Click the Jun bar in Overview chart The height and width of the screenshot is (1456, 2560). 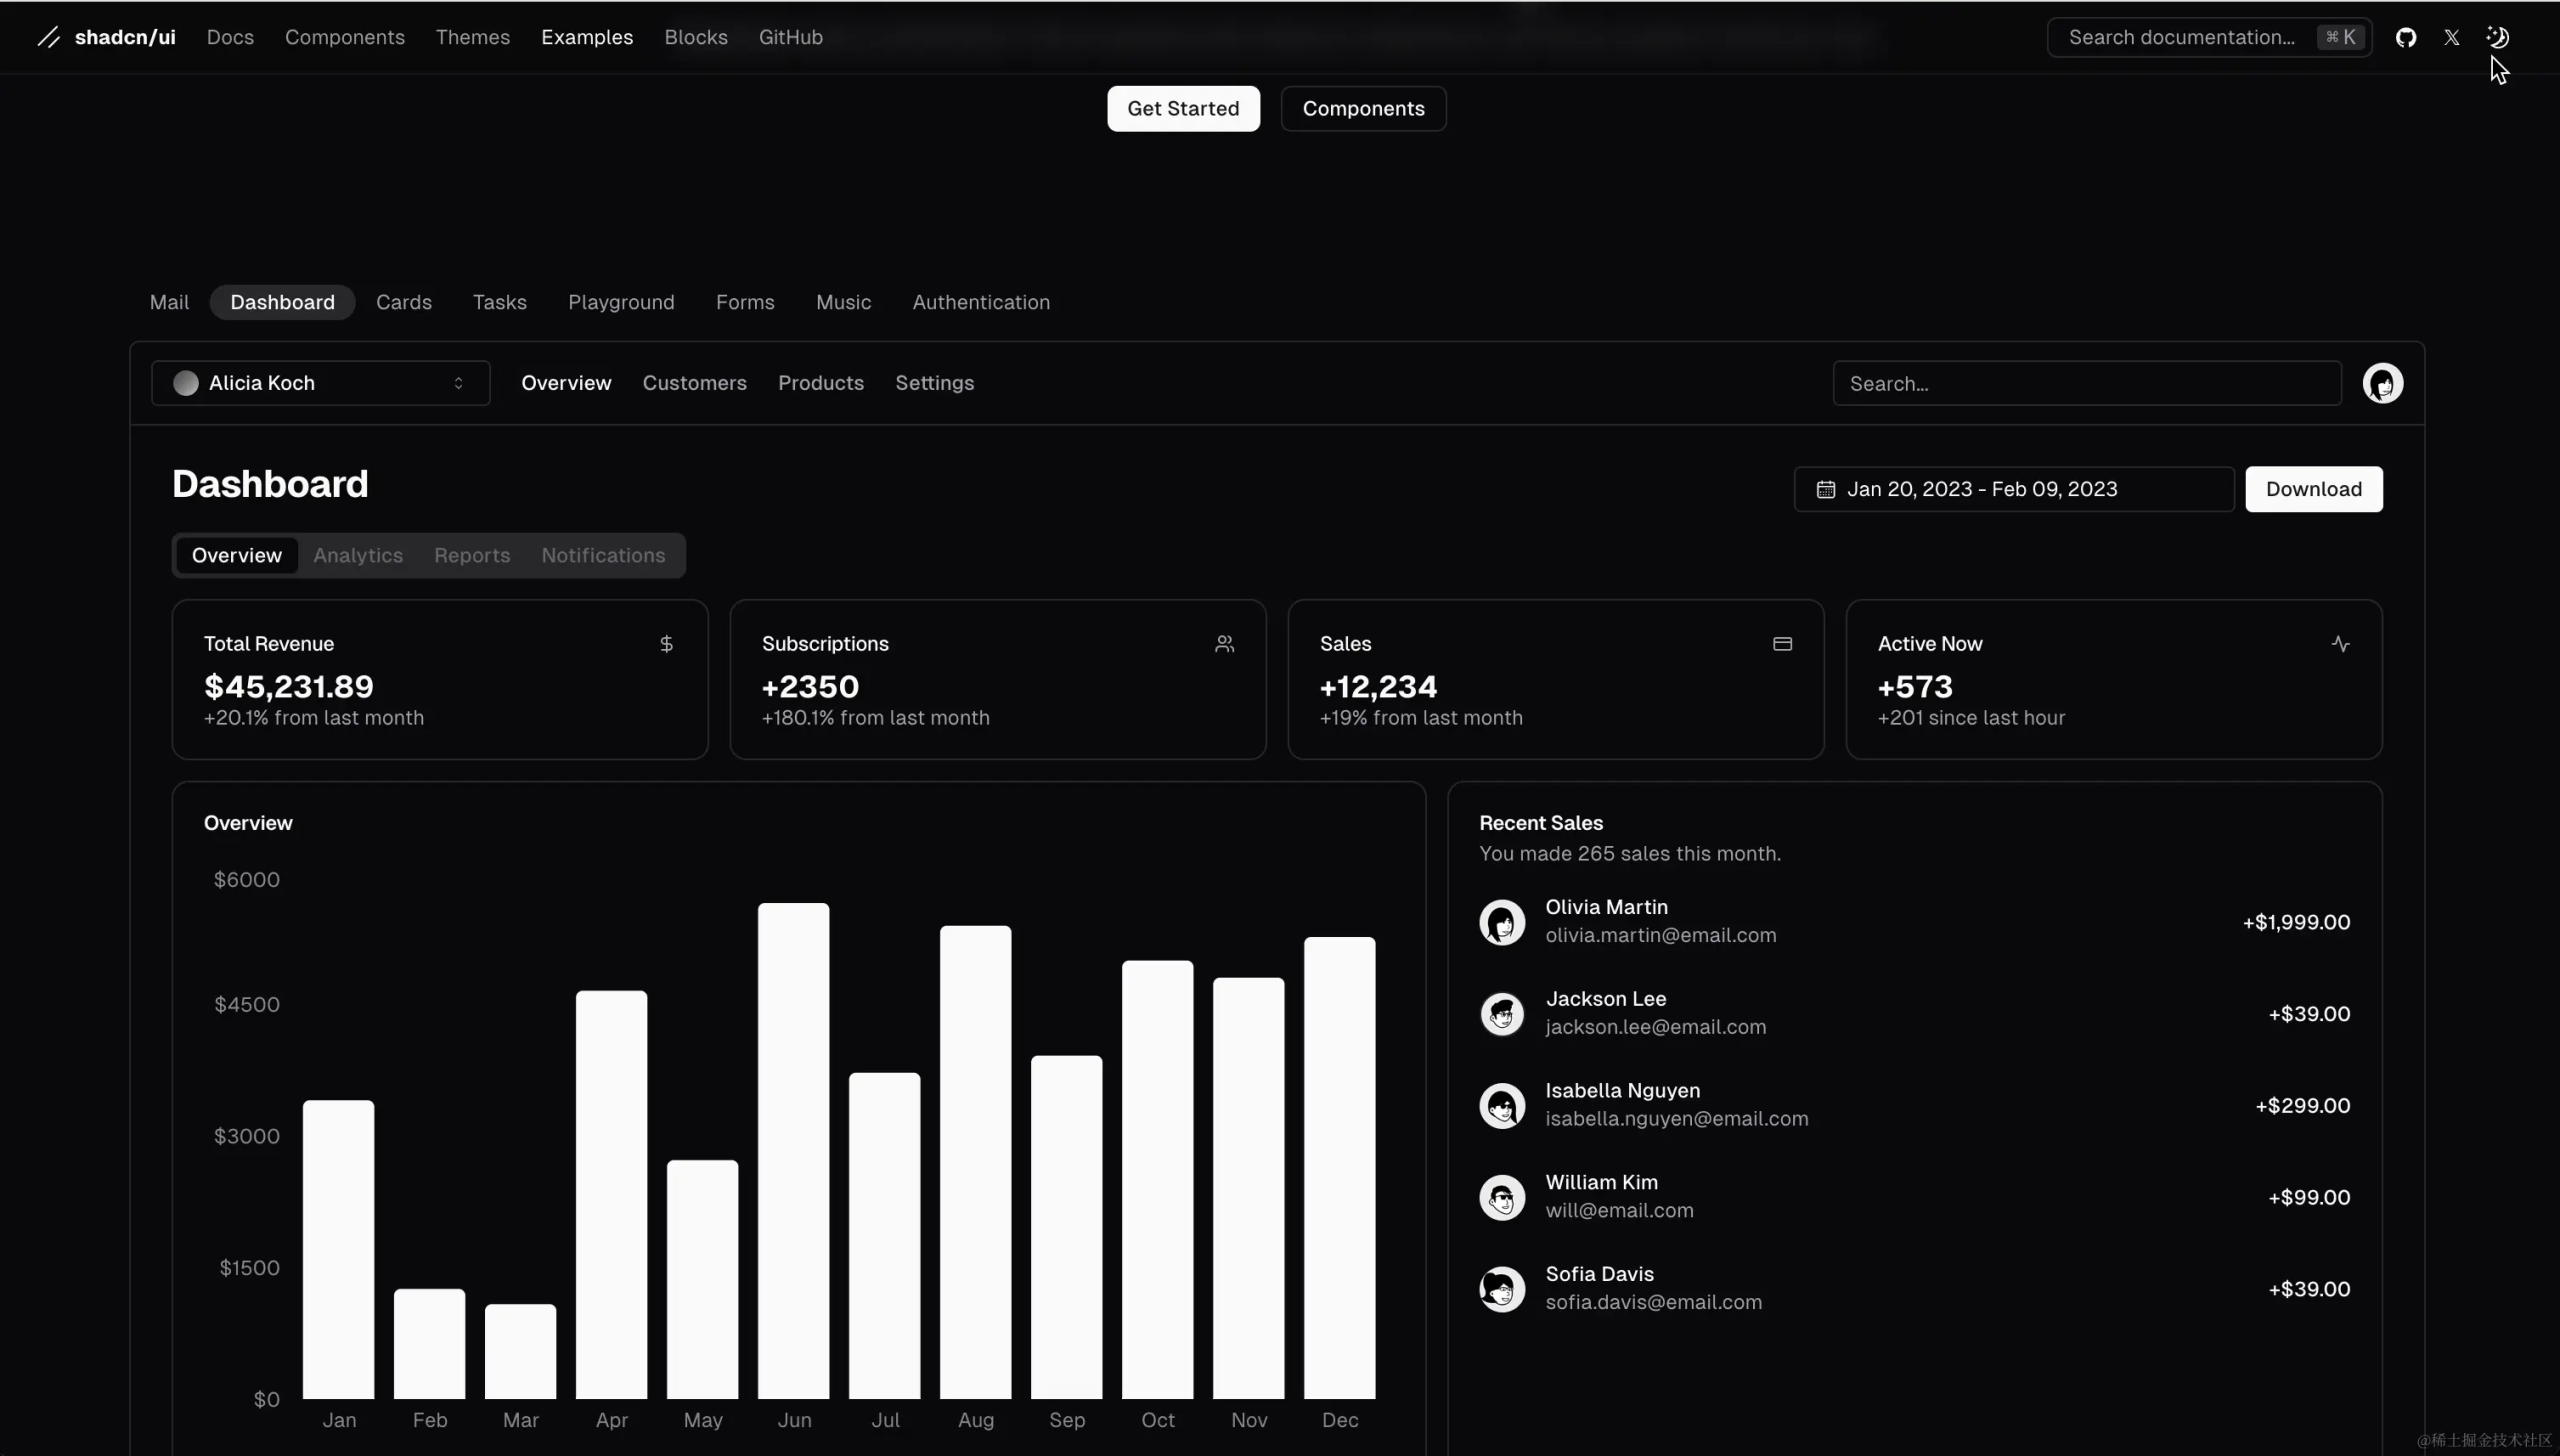pyautogui.click(x=794, y=1150)
